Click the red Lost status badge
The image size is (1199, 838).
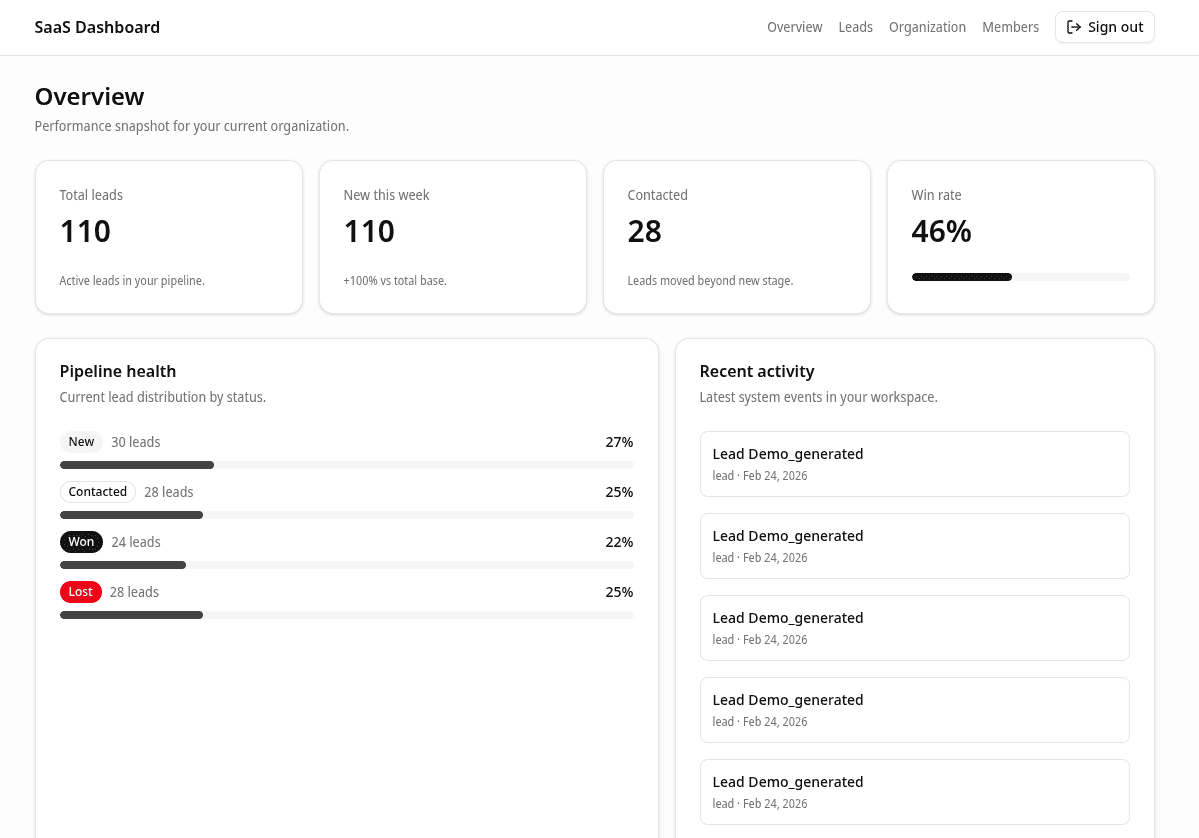pos(80,592)
